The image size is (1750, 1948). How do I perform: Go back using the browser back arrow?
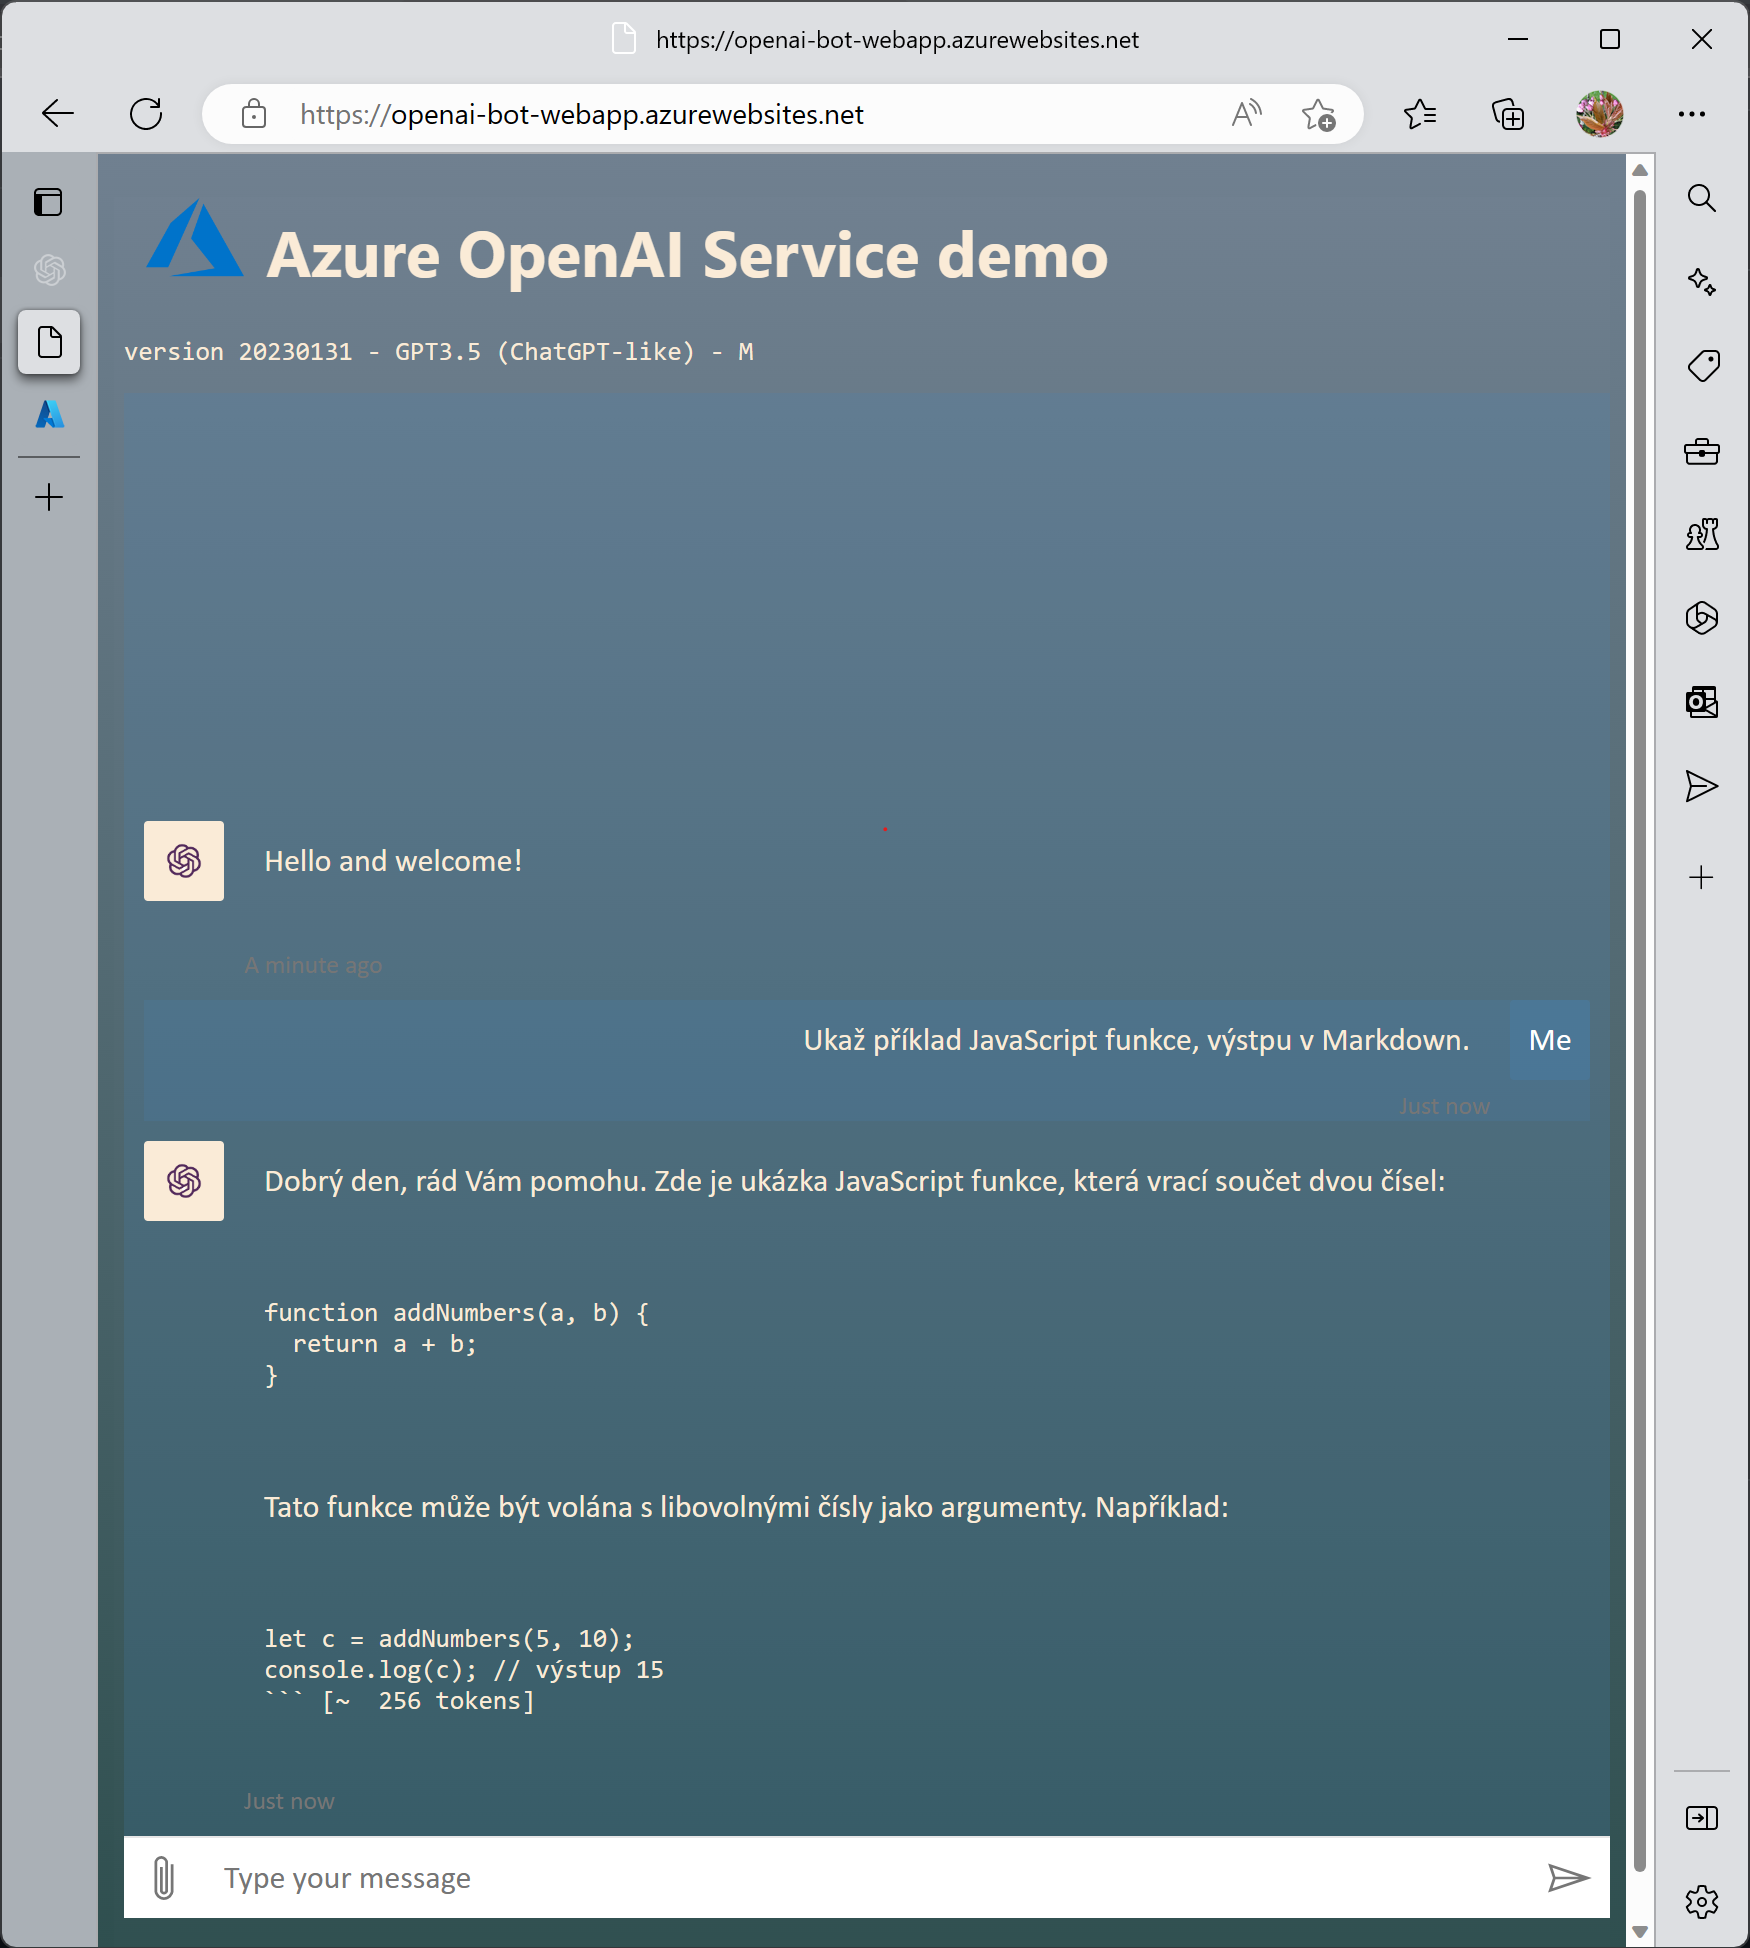(x=58, y=114)
